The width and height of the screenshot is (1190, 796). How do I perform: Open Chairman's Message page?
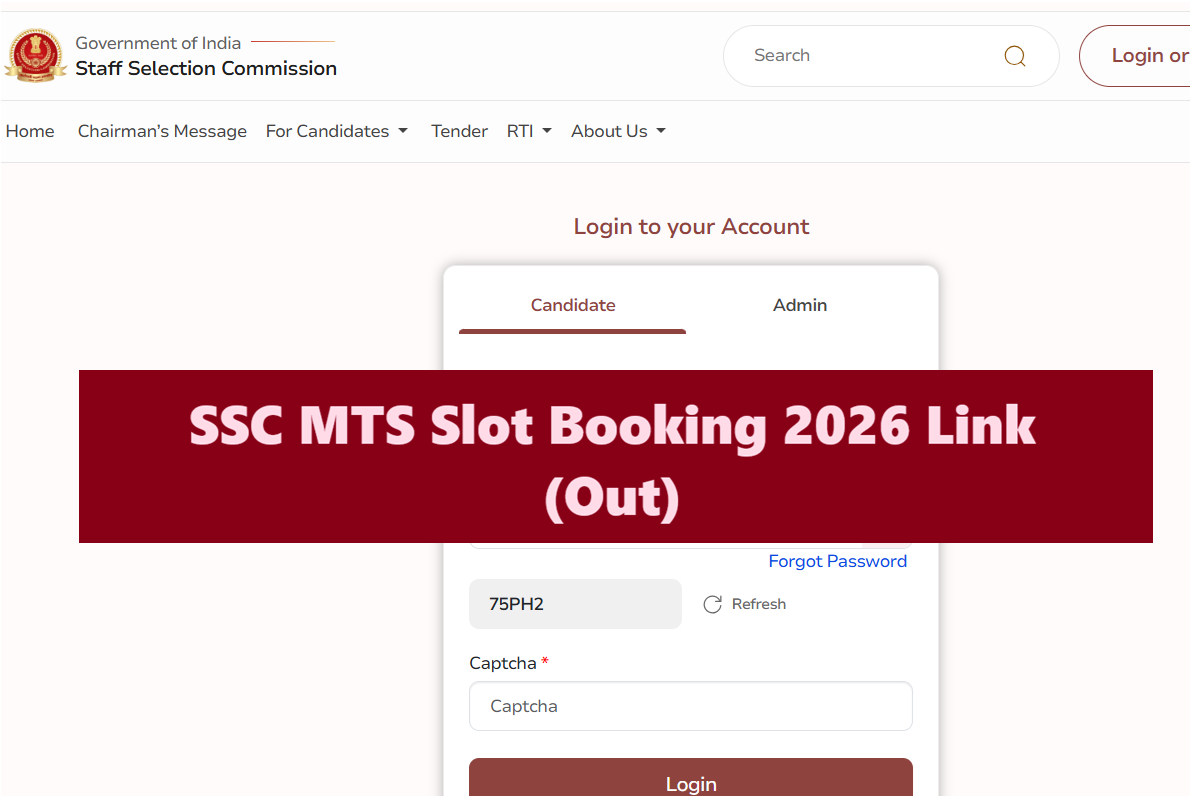pyautogui.click(x=162, y=131)
